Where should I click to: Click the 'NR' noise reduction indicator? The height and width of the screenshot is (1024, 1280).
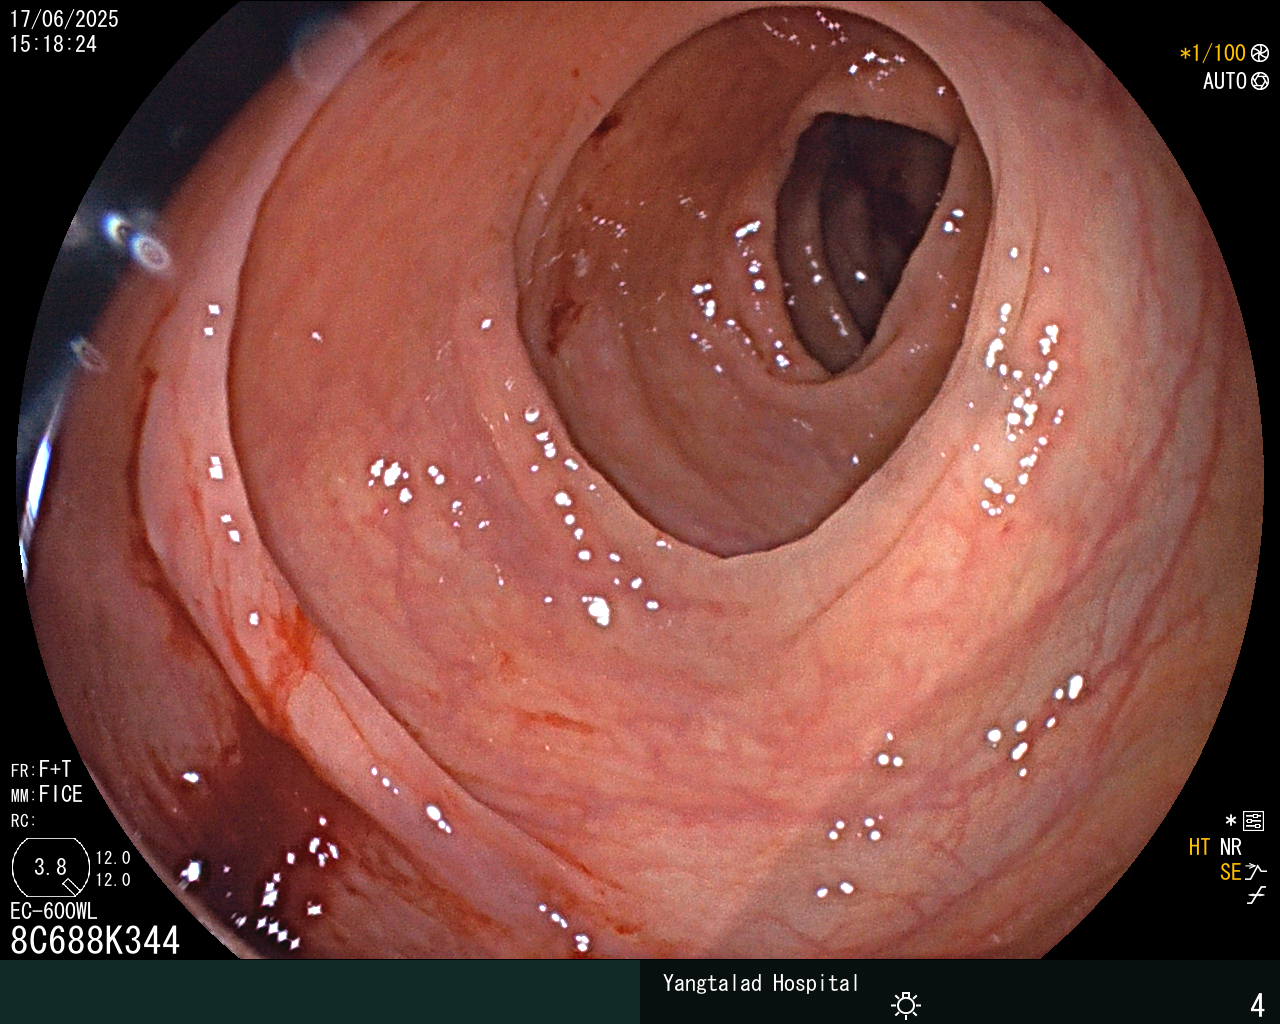click(1231, 847)
